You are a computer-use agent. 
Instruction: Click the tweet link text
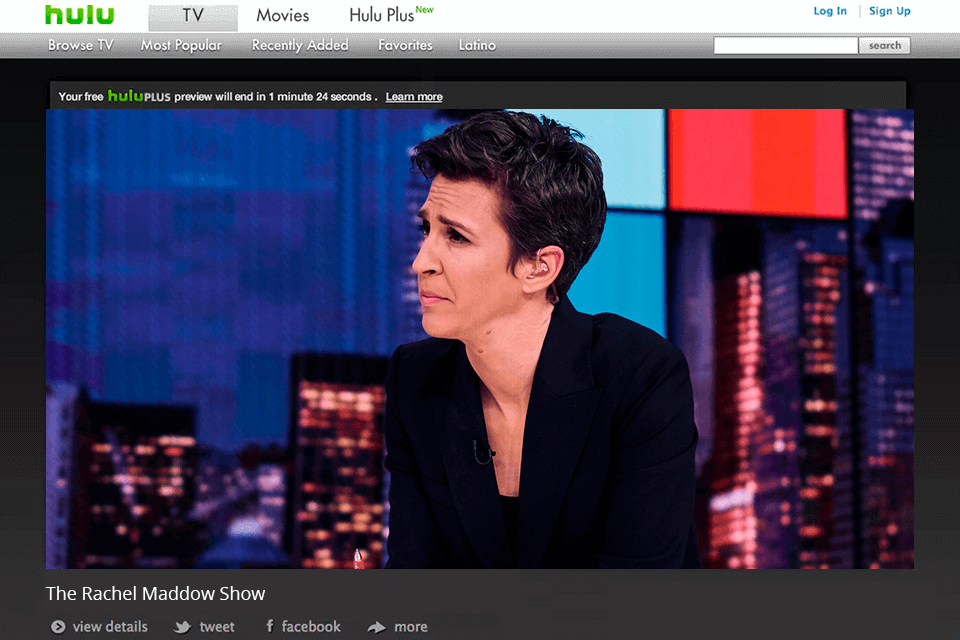[x=217, y=627]
